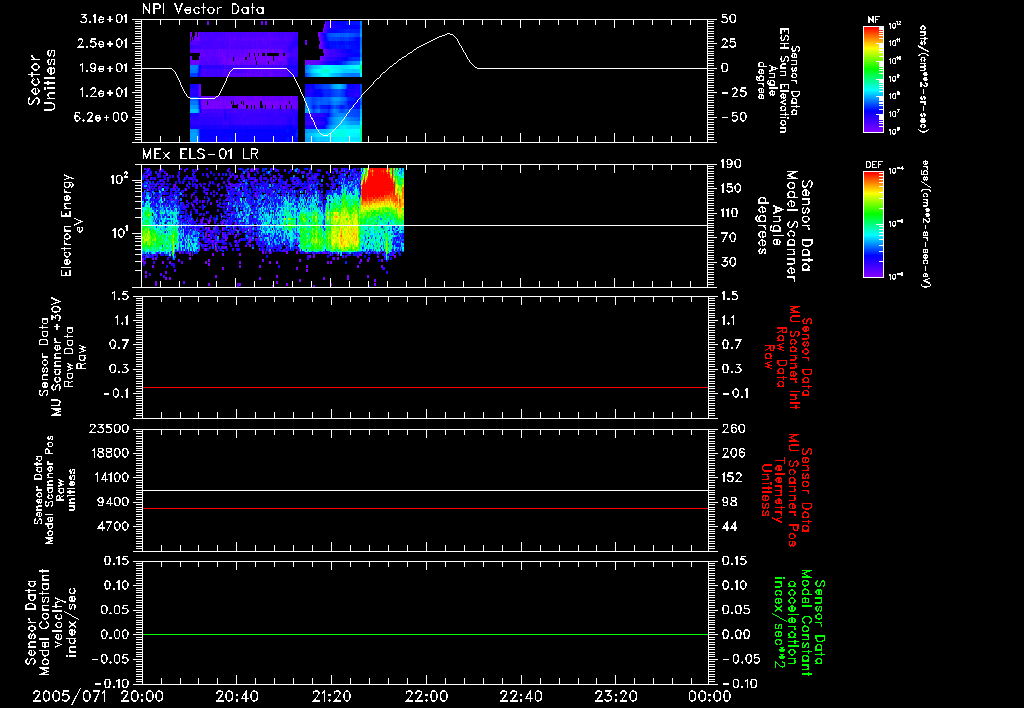This screenshot has height=708, width=1024.
Task: Click the 18800 scanner position tick label
Action: coord(110,453)
